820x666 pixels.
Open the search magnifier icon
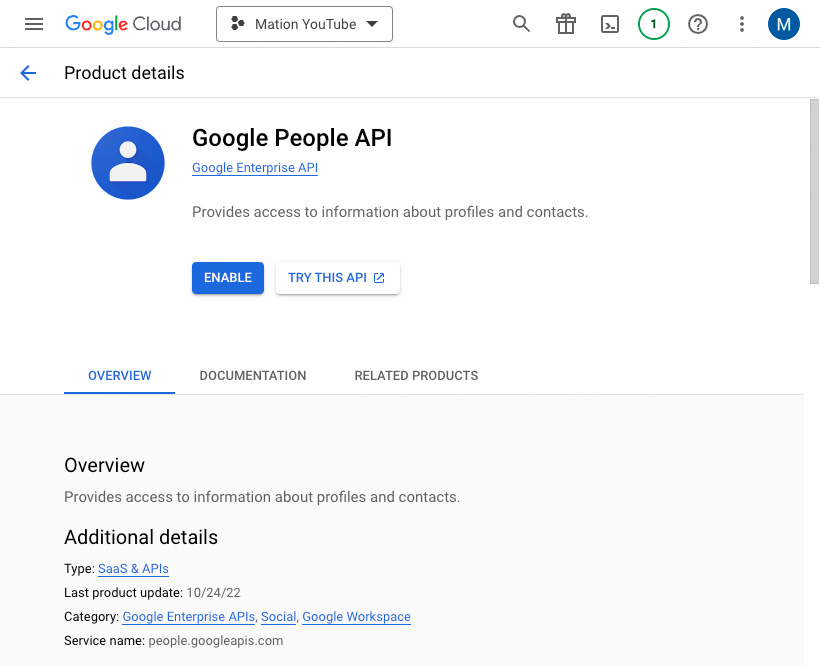click(521, 24)
